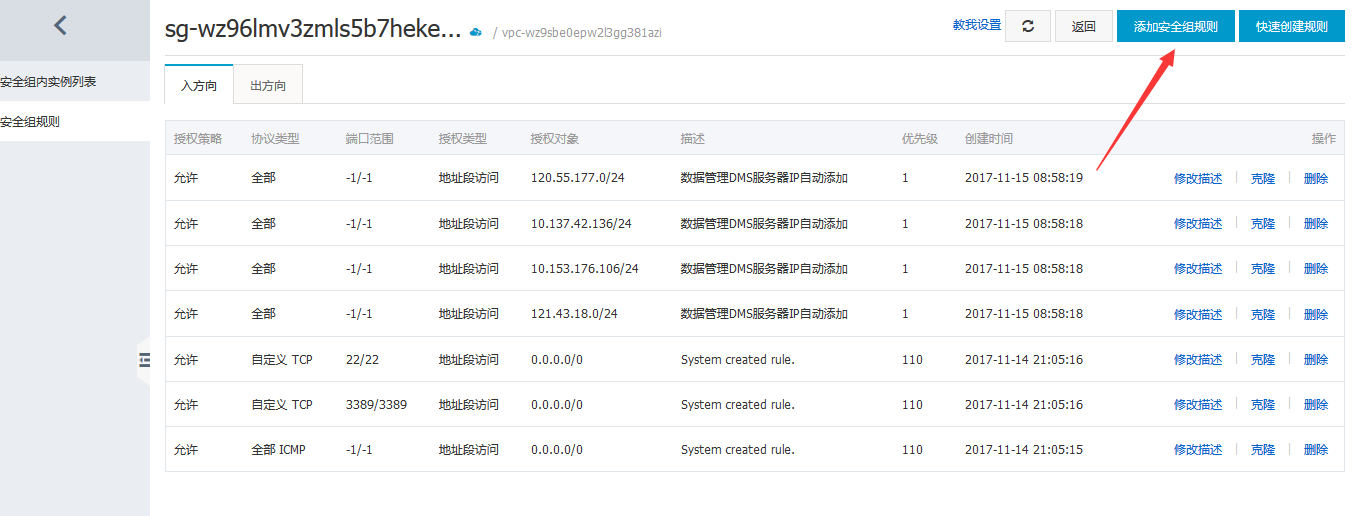Click the 22/22 port range cell

click(x=360, y=359)
